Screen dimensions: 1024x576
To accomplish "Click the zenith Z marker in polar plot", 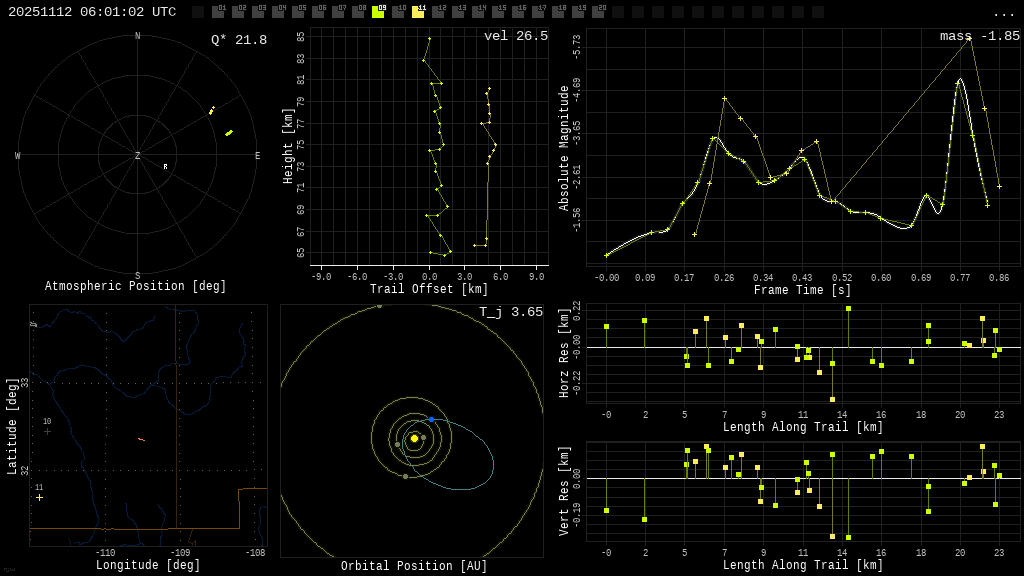I will pyautogui.click(x=138, y=156).
